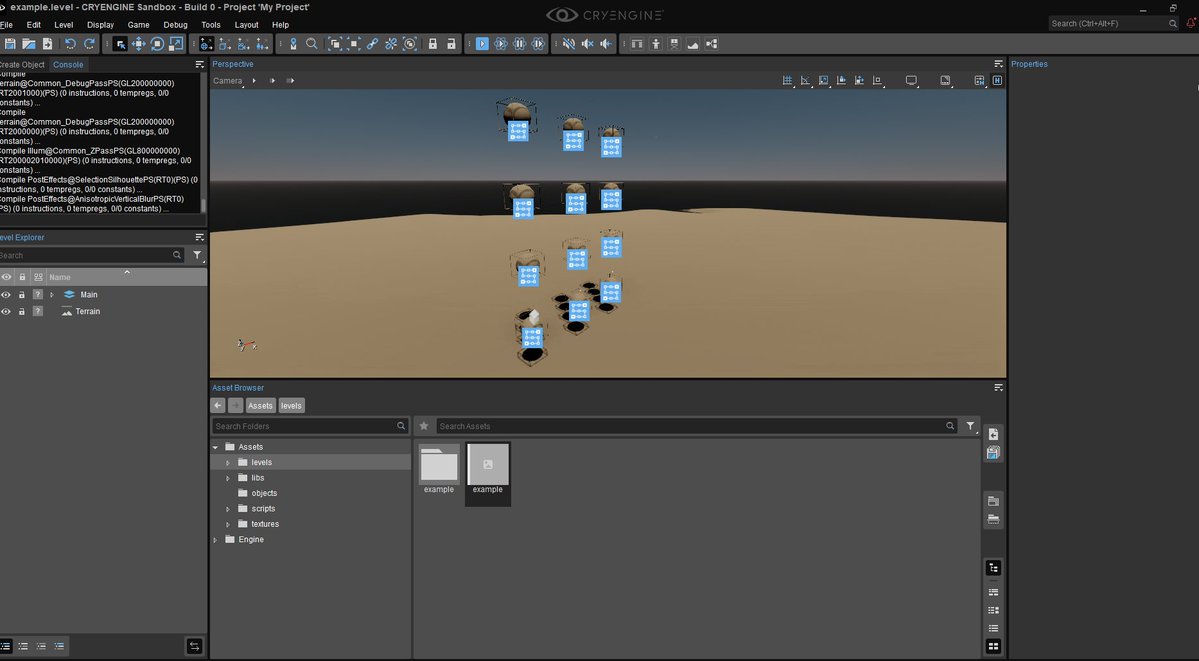The height and width of the screenshot is (661, 1199).
Task: Click the Link objects chain icon
Action: click(372, 44)
